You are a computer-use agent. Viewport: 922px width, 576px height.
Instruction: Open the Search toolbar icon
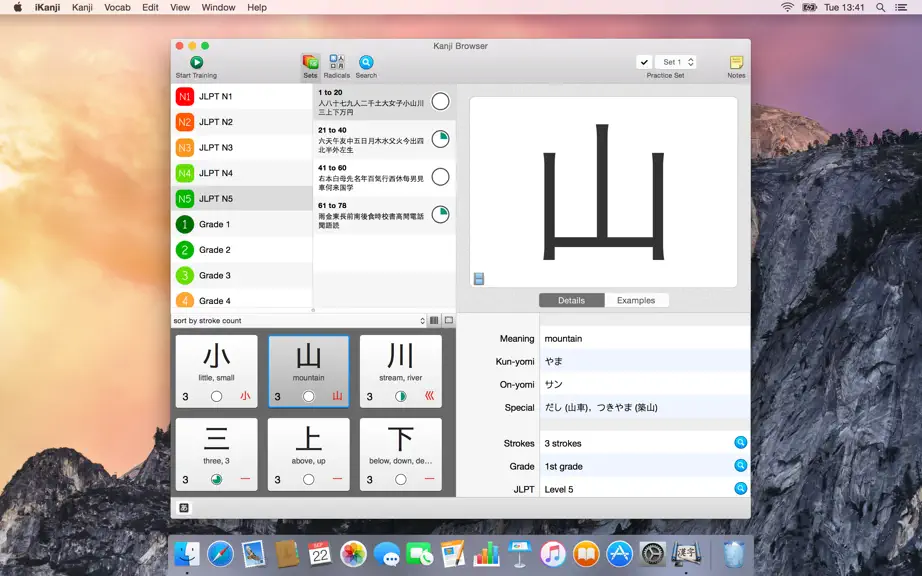(x=366, y=62)
